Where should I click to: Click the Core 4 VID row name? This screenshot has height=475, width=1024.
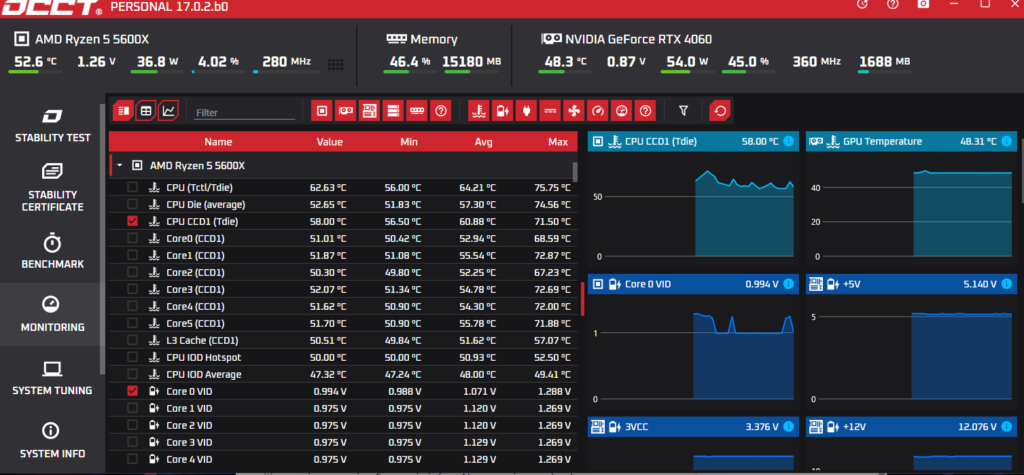click(x=189, y=459)
